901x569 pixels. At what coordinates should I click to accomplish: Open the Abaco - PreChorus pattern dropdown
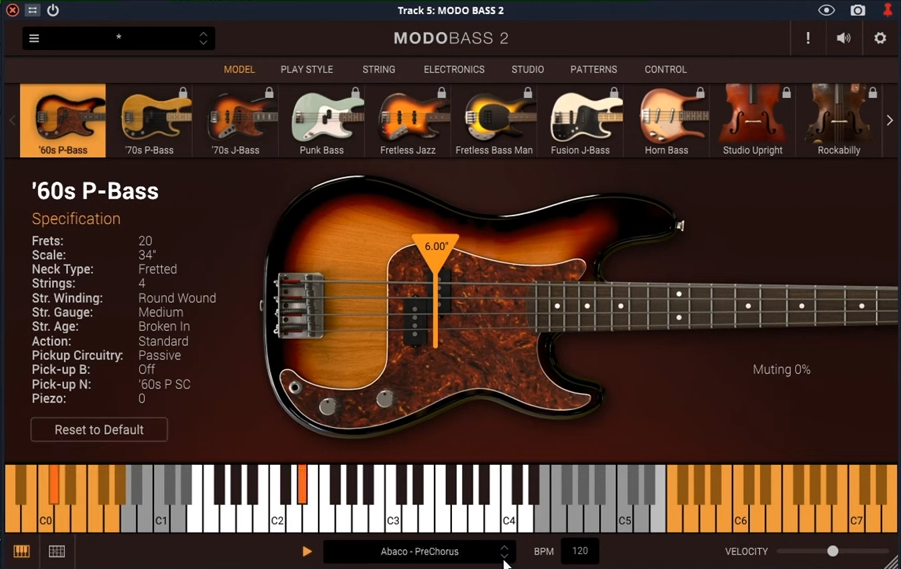(x=419, y=551)
